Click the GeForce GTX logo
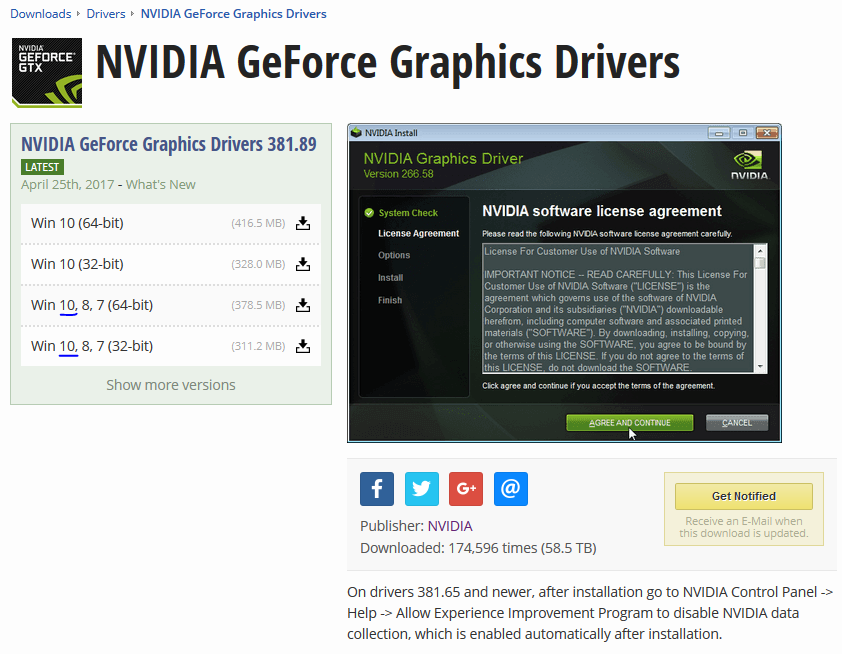This screenshot has height=654, width=842. [x=47, y=72]
